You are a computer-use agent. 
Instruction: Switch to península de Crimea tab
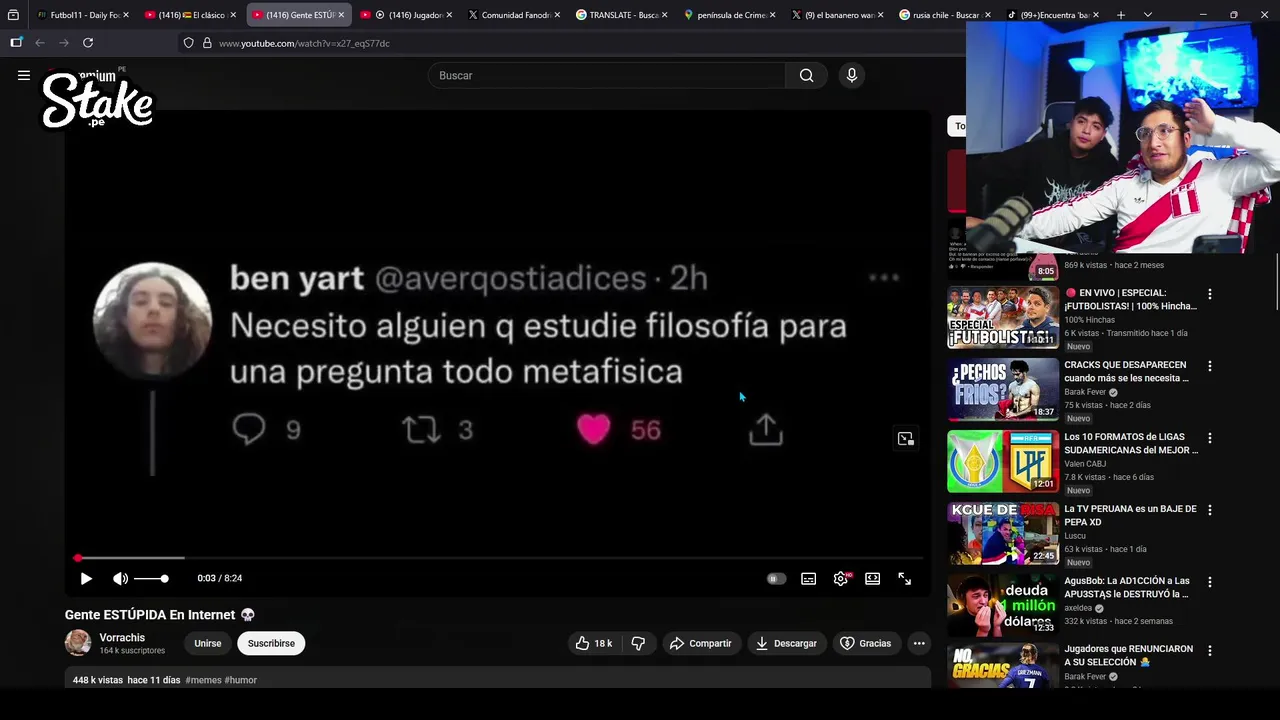(x=730, y=15)
